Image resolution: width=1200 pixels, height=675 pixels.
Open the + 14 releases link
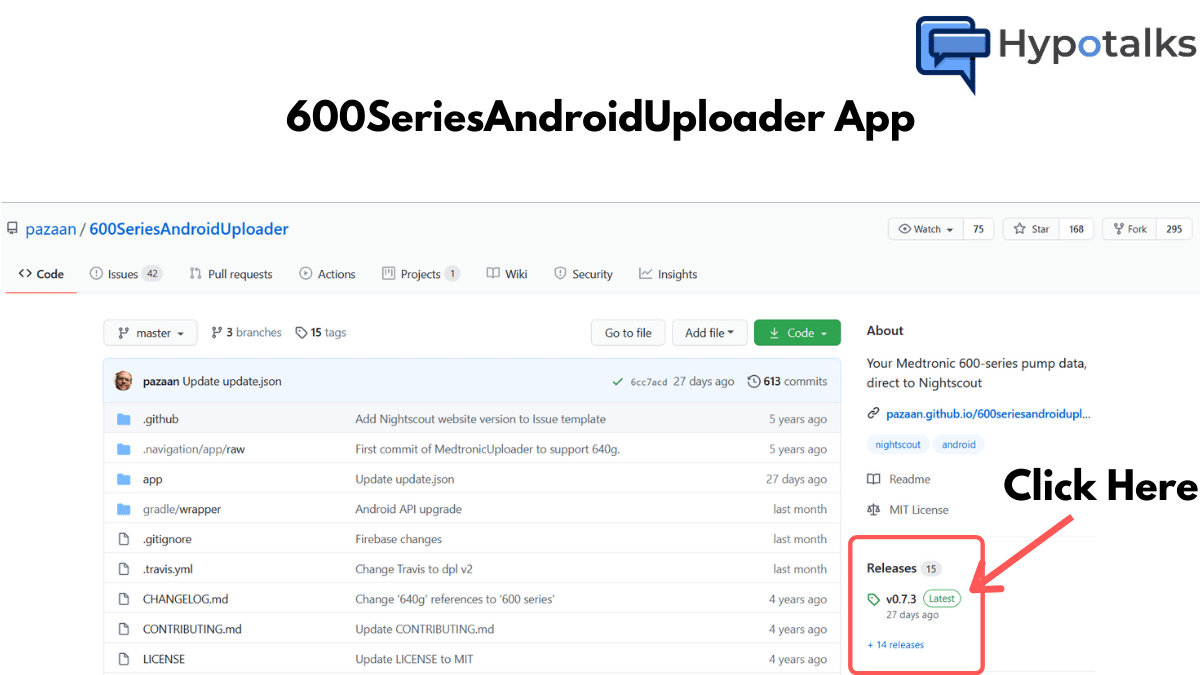click(x=896, y=645)
